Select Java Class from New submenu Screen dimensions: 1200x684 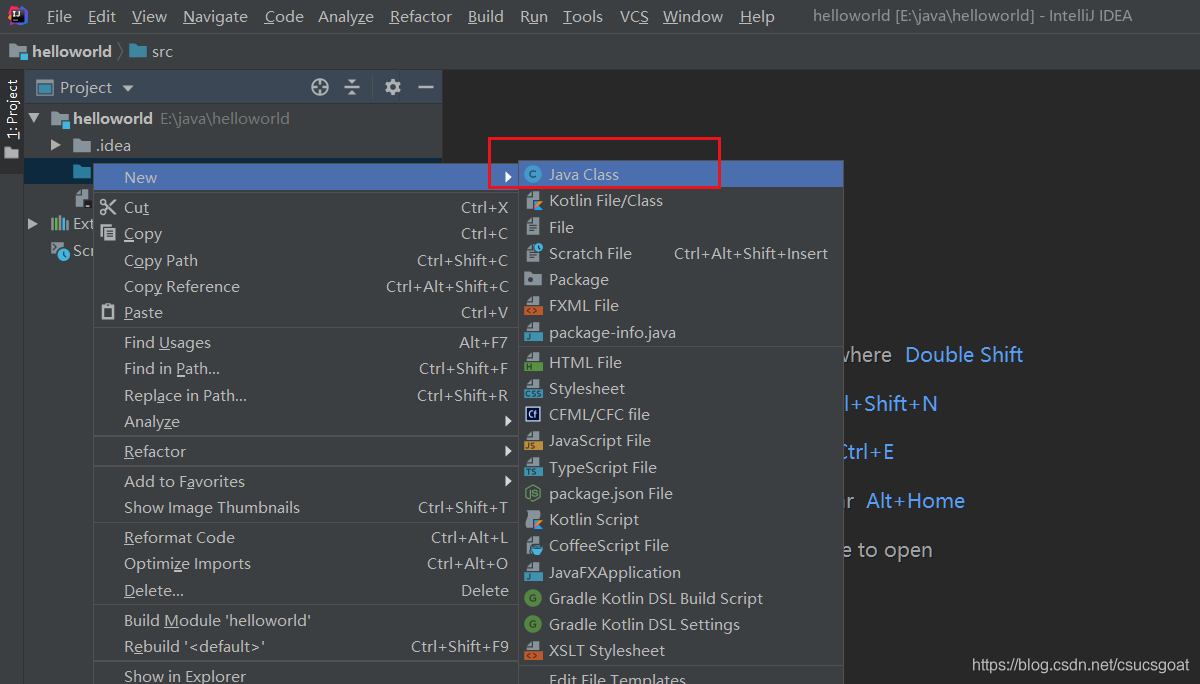[681, 175]
